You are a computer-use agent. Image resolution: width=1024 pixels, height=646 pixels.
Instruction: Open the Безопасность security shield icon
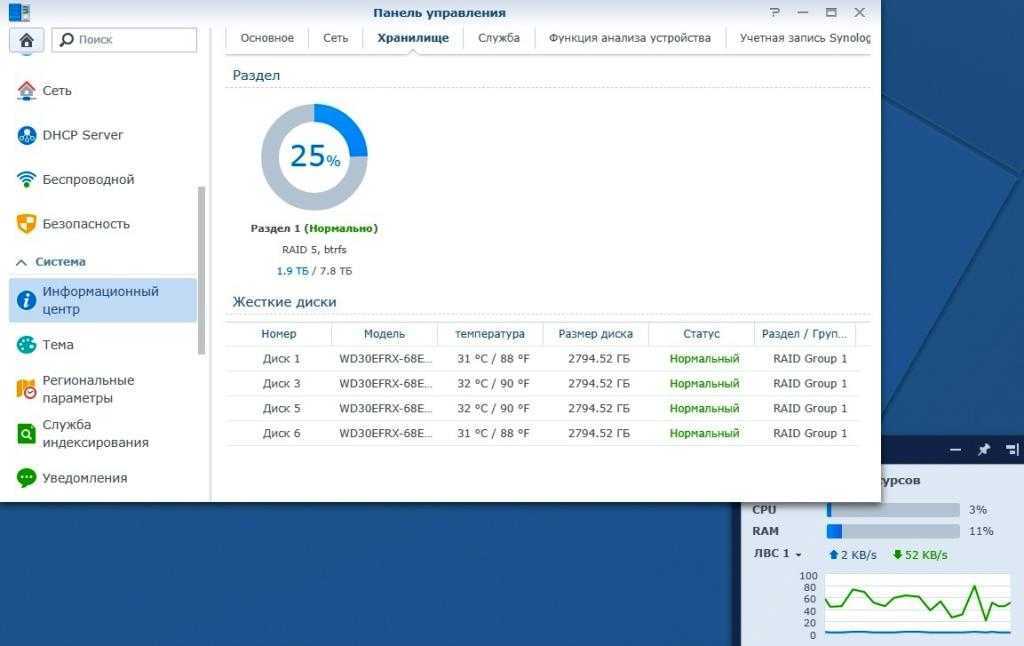tap(27, 224)
